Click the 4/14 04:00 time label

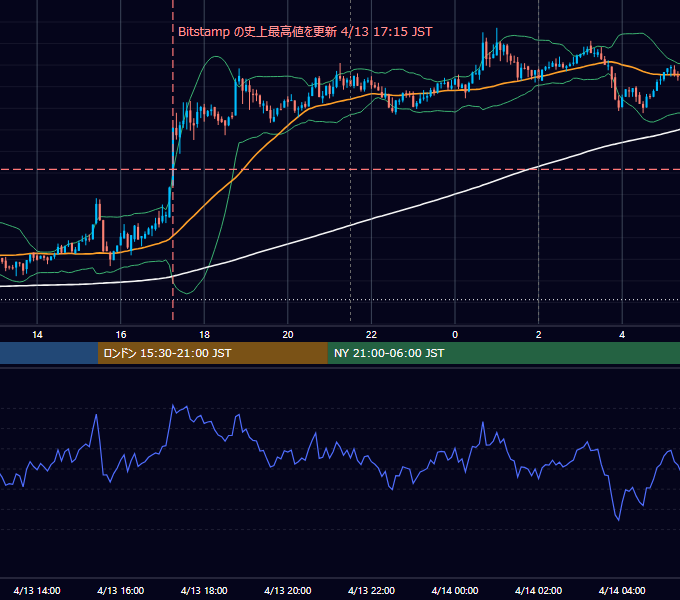click(x=622, y=590)
